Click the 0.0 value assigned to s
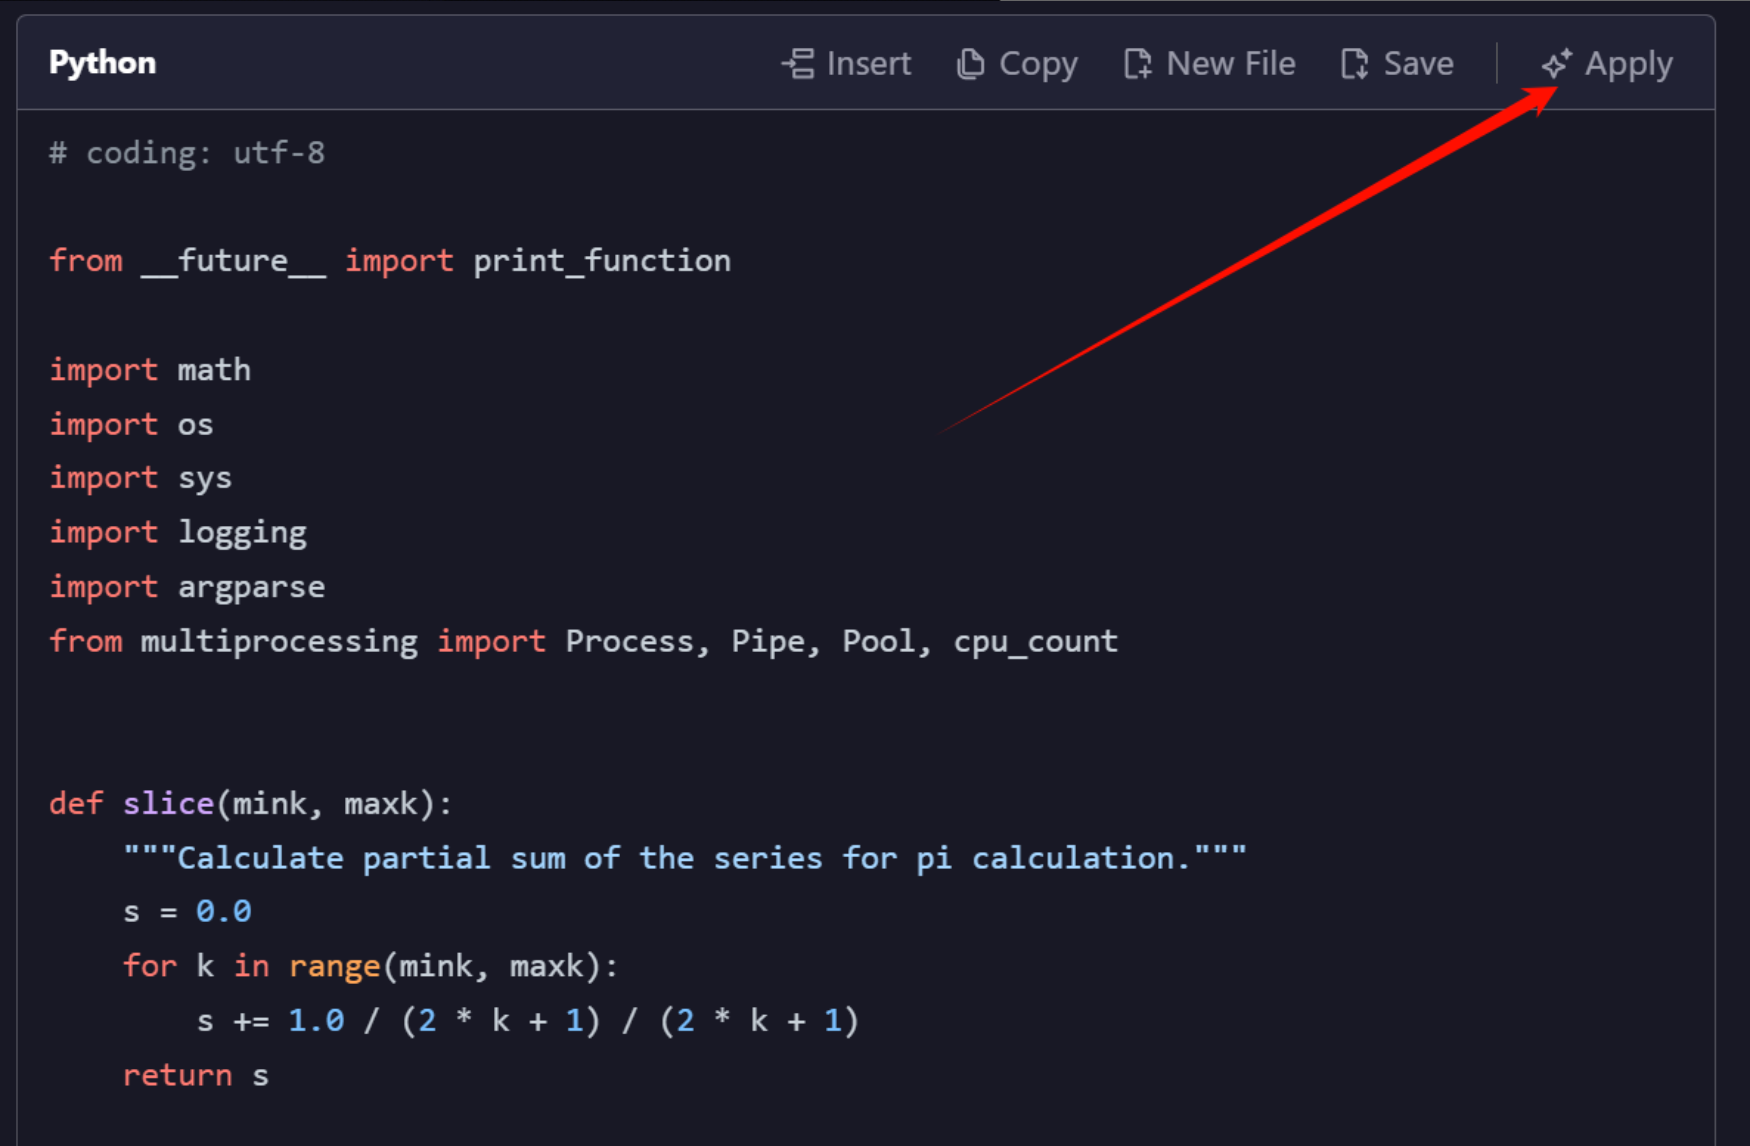1750x1146 pixels. pyautogui.click(x=223, y=912)
